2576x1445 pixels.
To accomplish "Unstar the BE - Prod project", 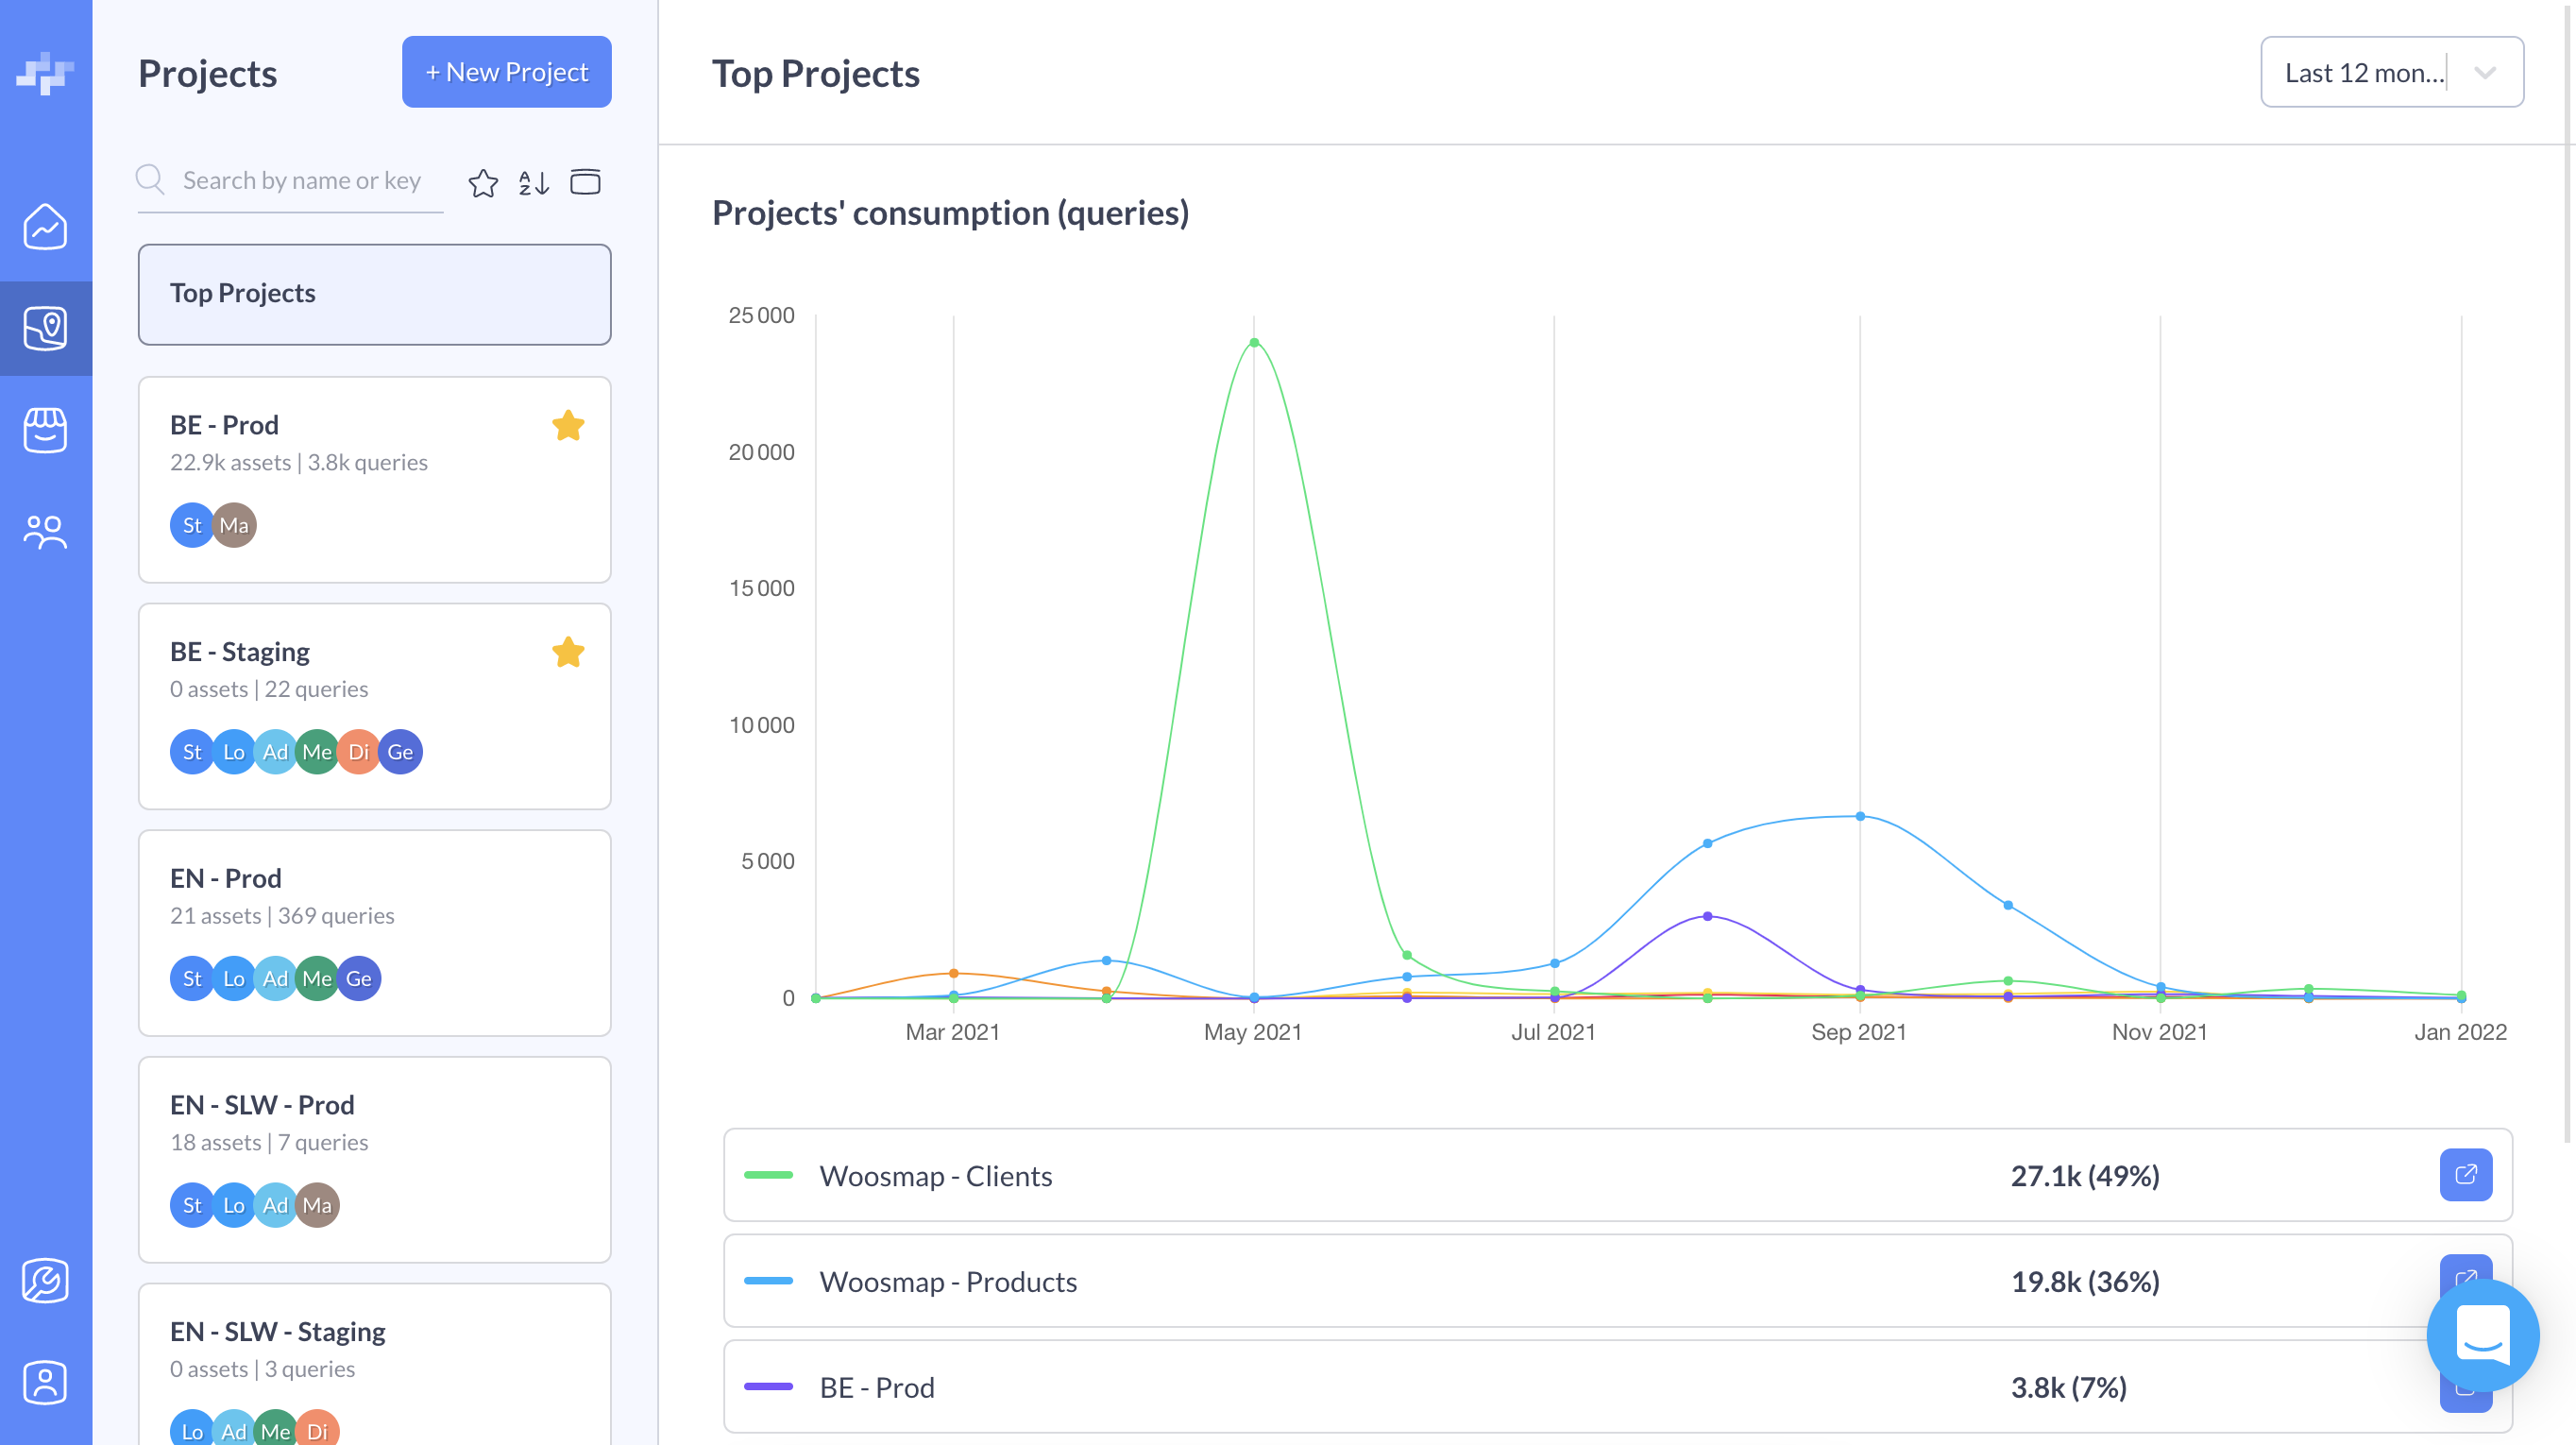I will (x=568, y=425).
